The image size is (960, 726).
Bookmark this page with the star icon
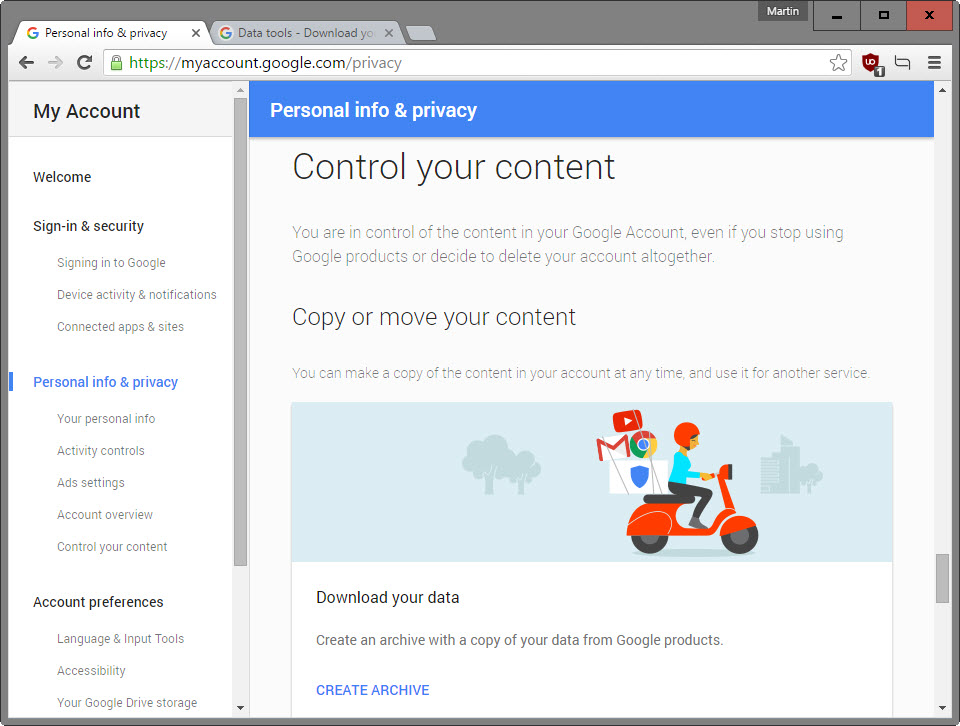tap(838, 62)
